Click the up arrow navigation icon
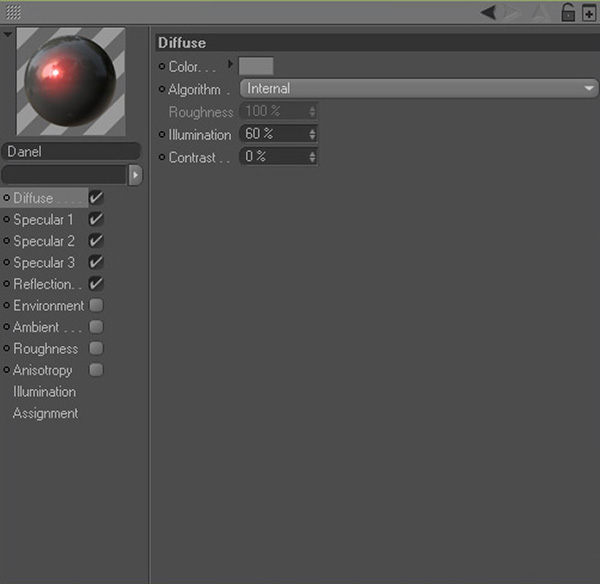 (540, 13)
